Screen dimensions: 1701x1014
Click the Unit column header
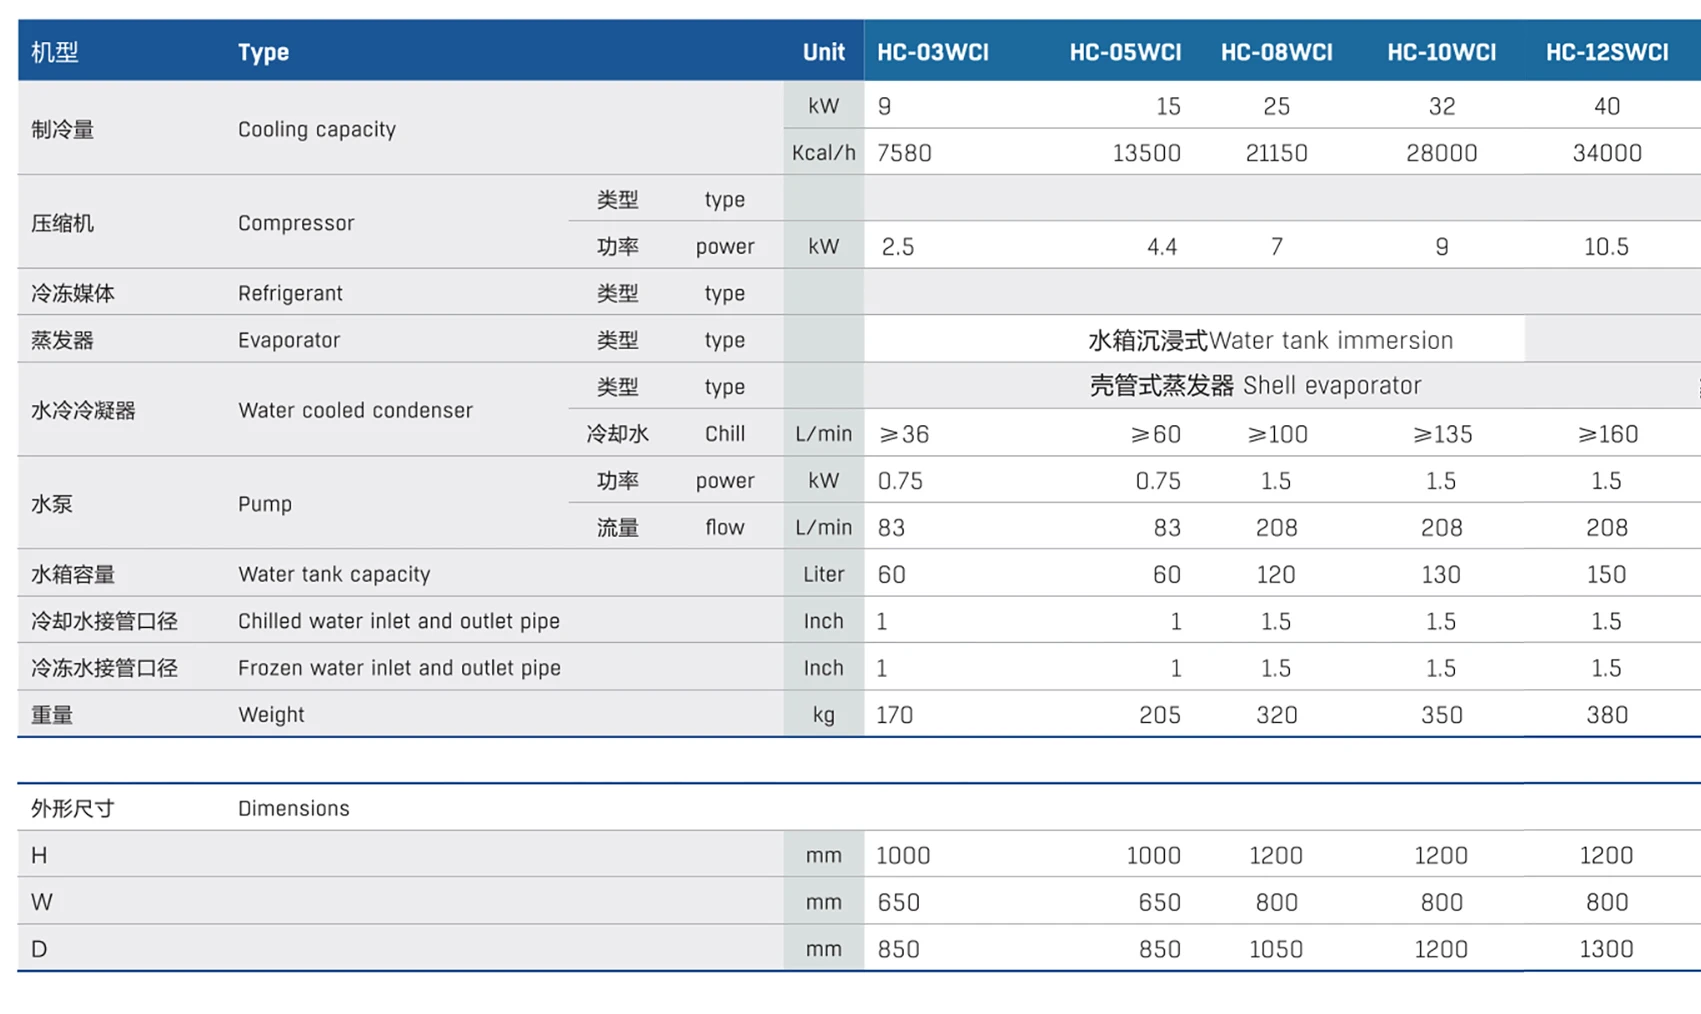(x=823, y=52)
